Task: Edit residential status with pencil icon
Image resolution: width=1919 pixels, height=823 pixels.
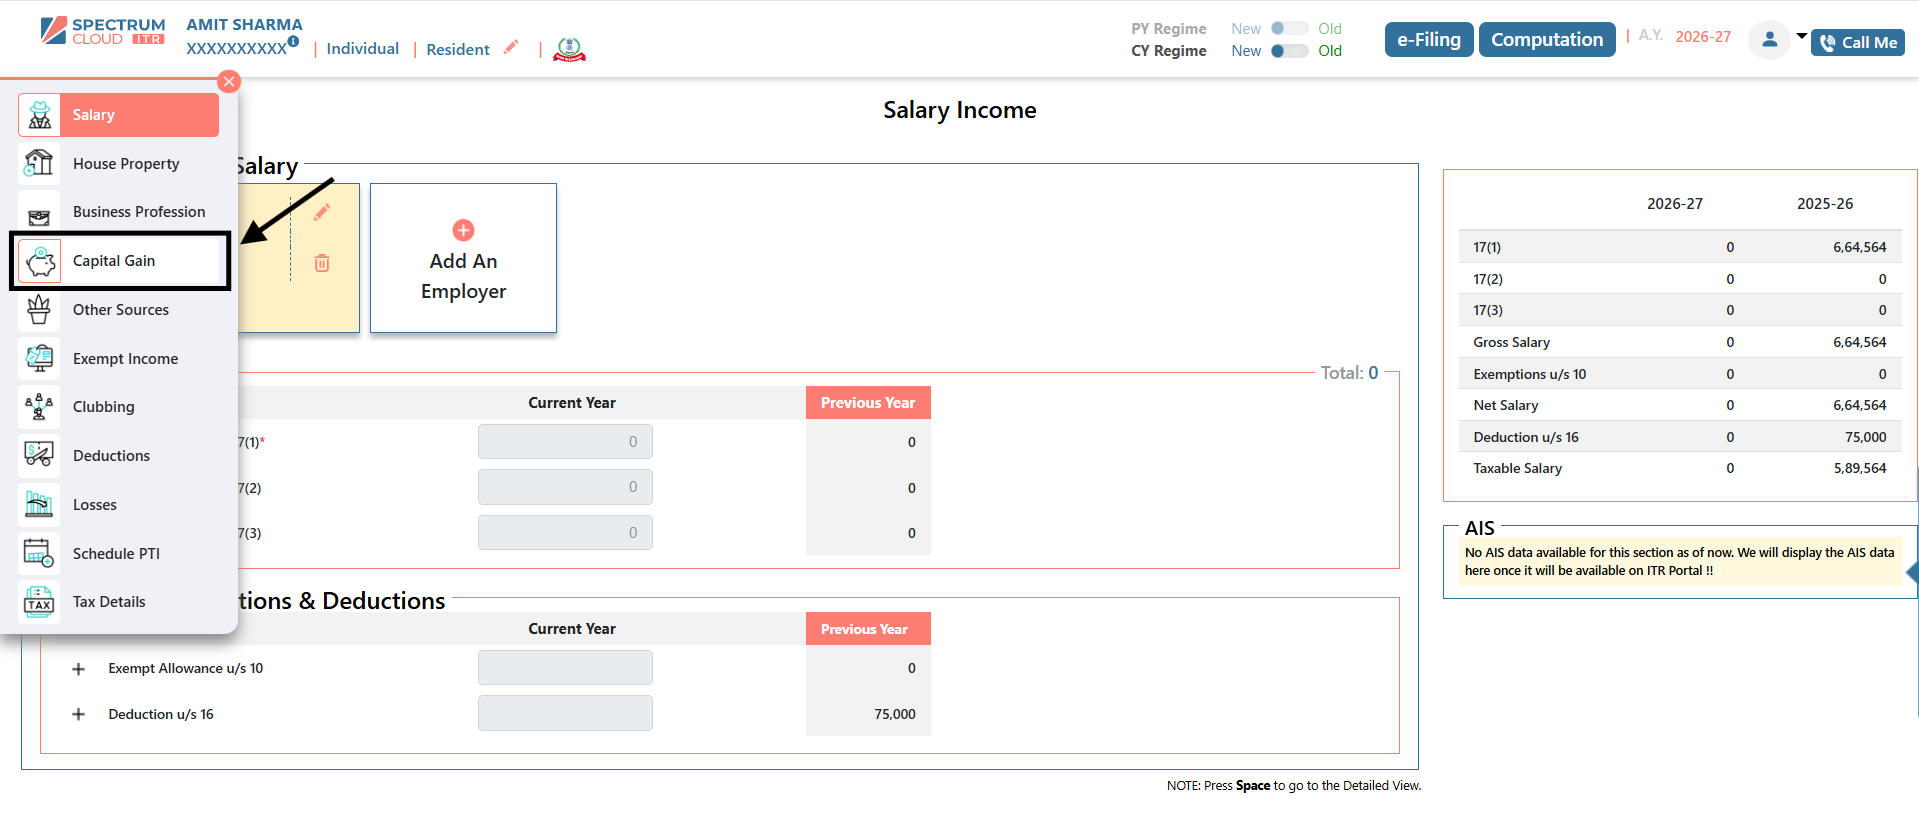Action: (511, 47)
